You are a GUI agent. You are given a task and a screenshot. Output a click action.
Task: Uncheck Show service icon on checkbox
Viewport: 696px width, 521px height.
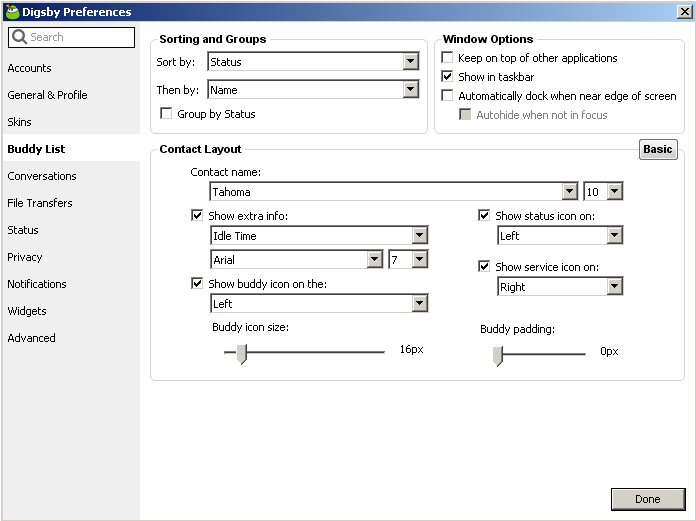click(x=484, y=267)
